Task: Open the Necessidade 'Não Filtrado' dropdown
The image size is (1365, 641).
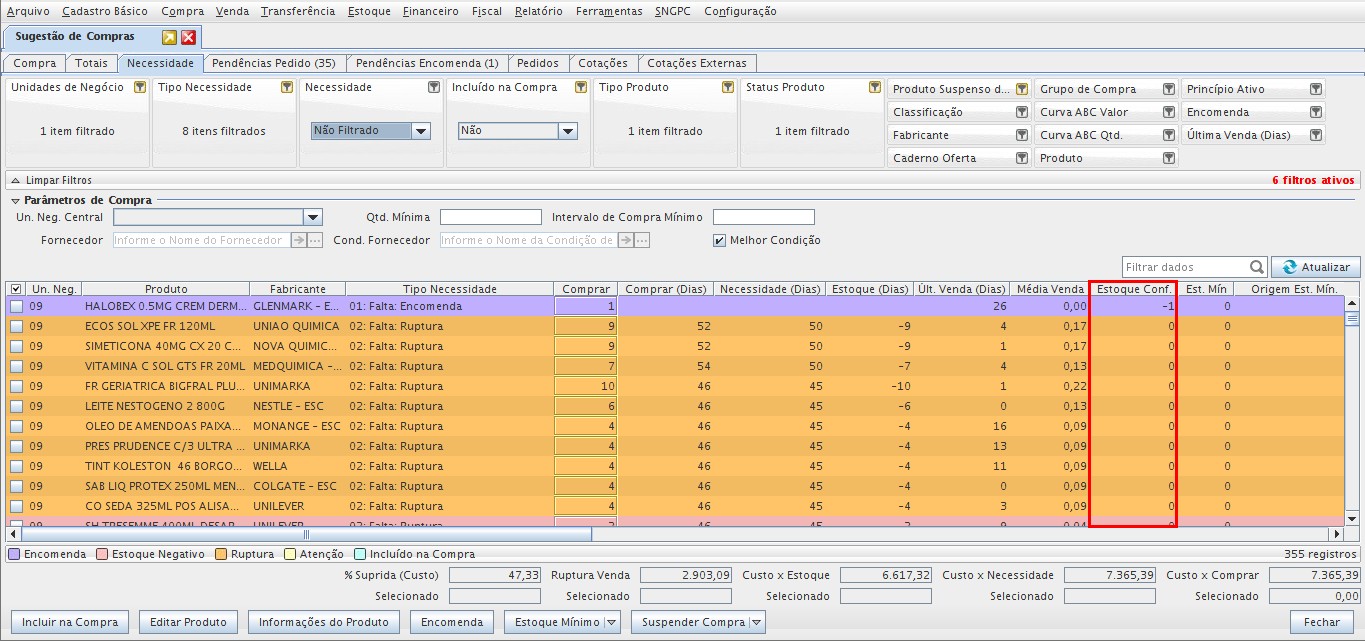Action: (421, 131)
